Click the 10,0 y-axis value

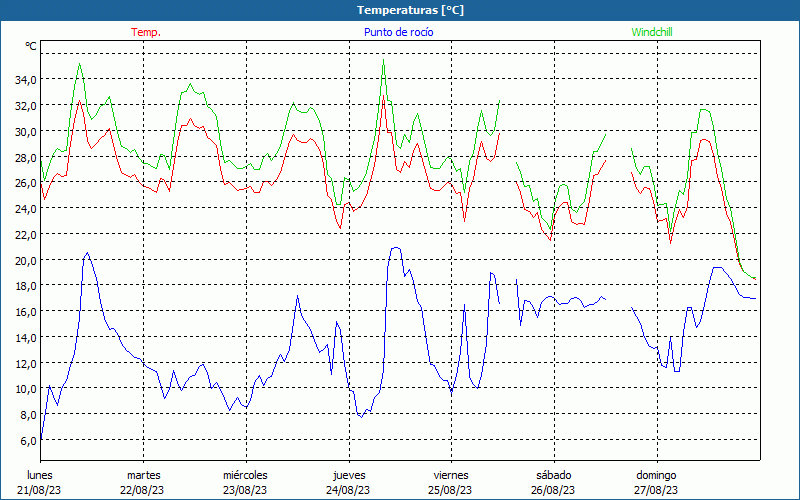27,389
